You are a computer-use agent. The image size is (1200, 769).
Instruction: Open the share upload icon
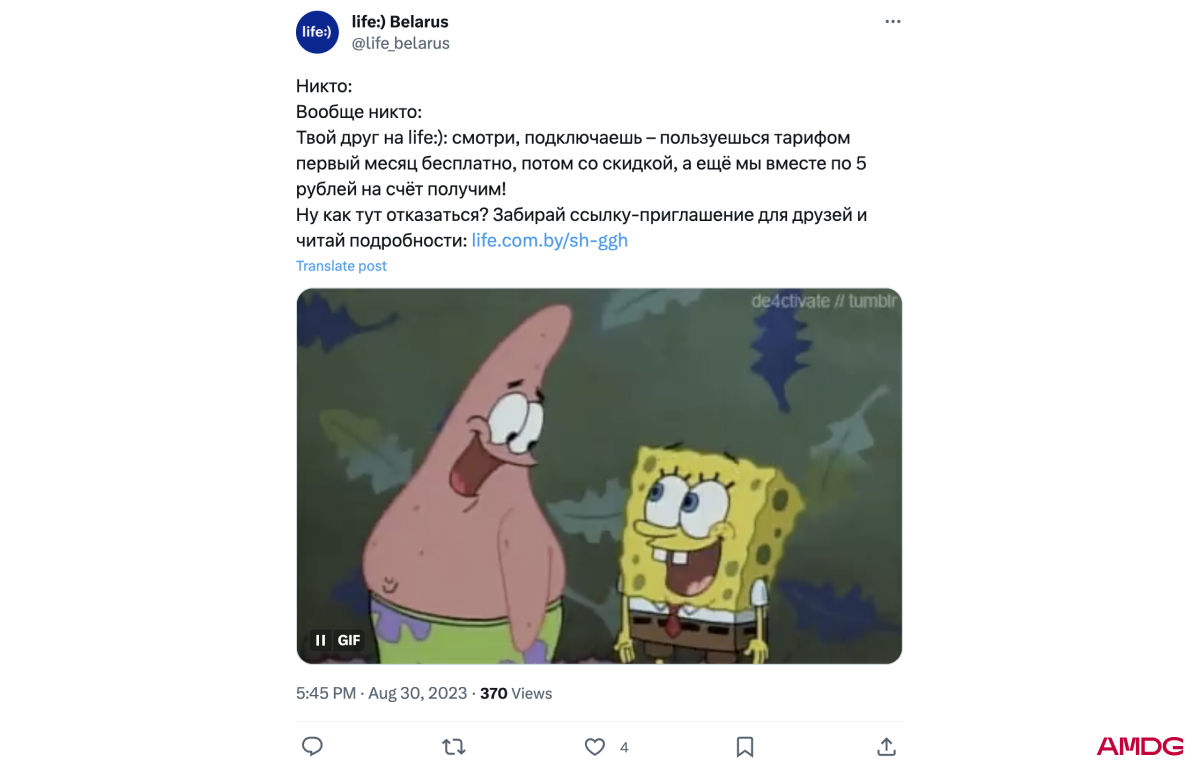[x=886, y=746]
